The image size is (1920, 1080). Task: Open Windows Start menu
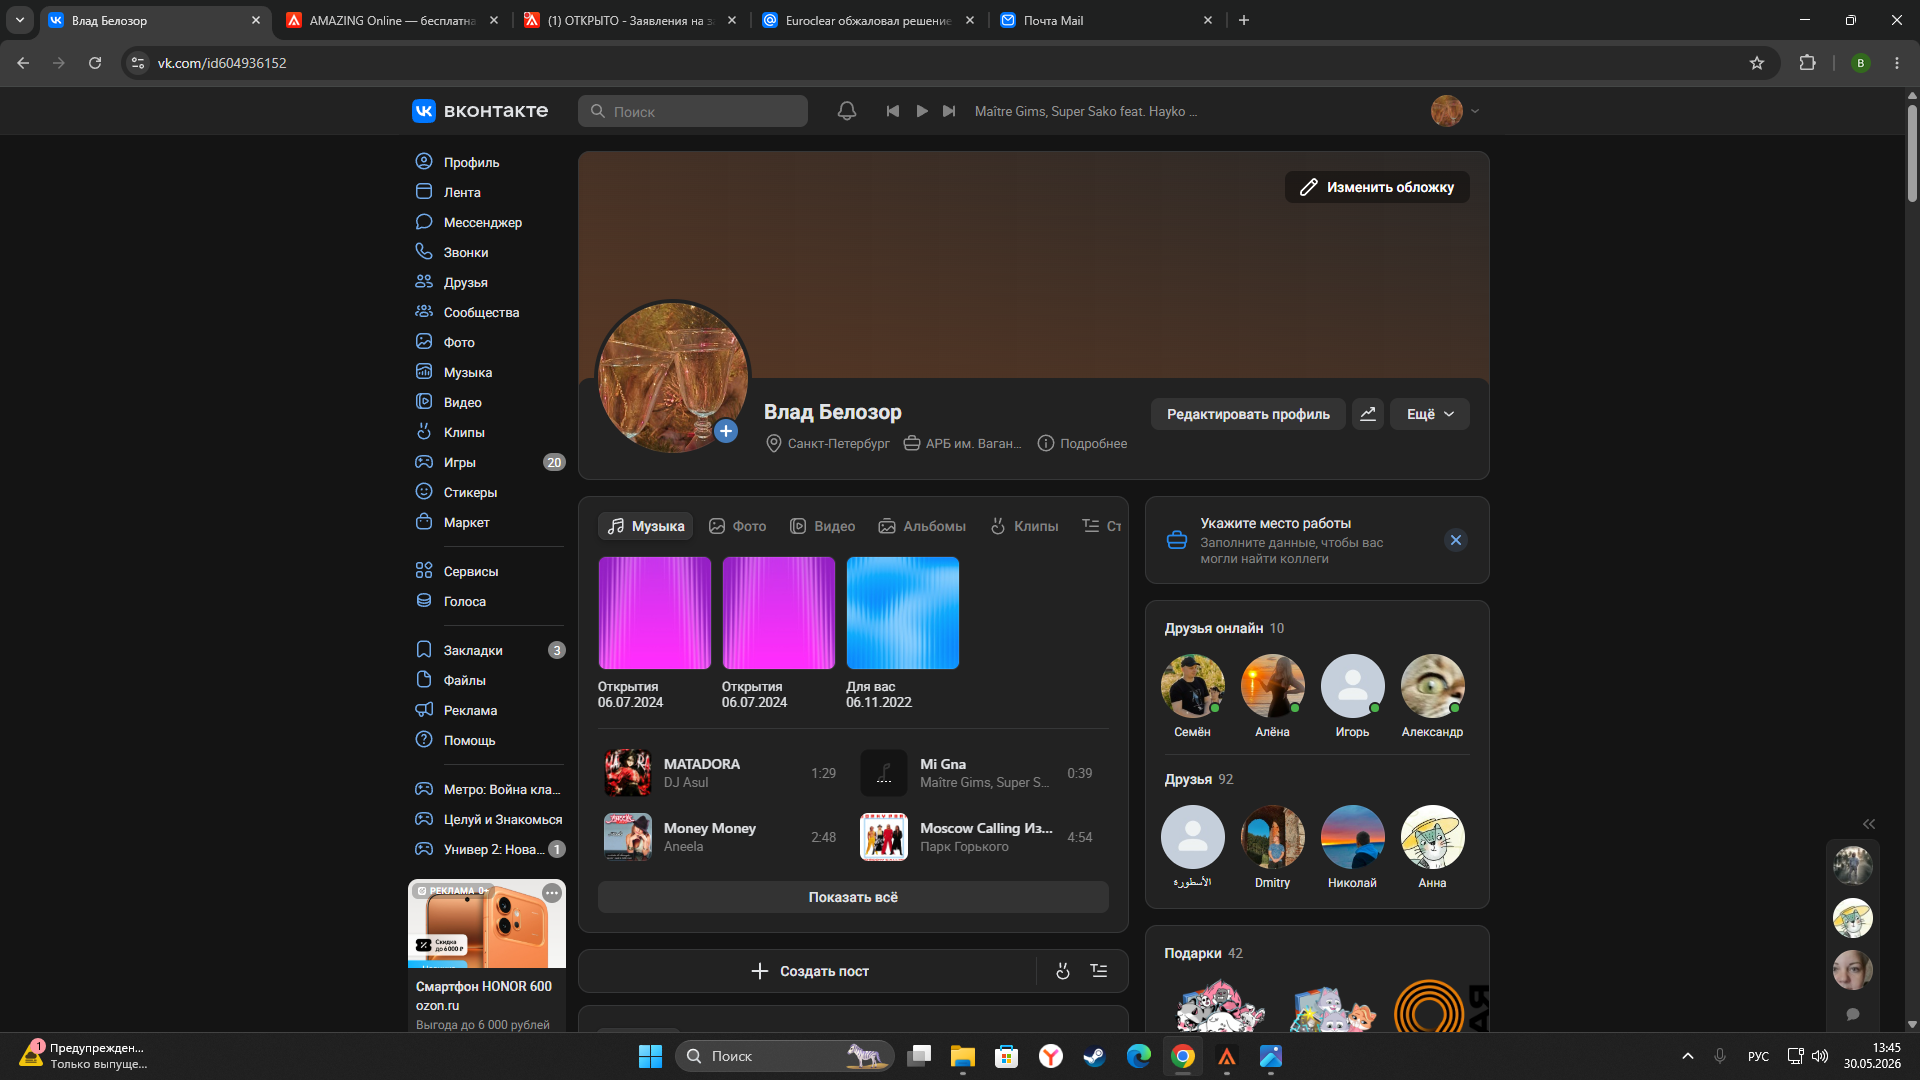[x=650, y=1056]
